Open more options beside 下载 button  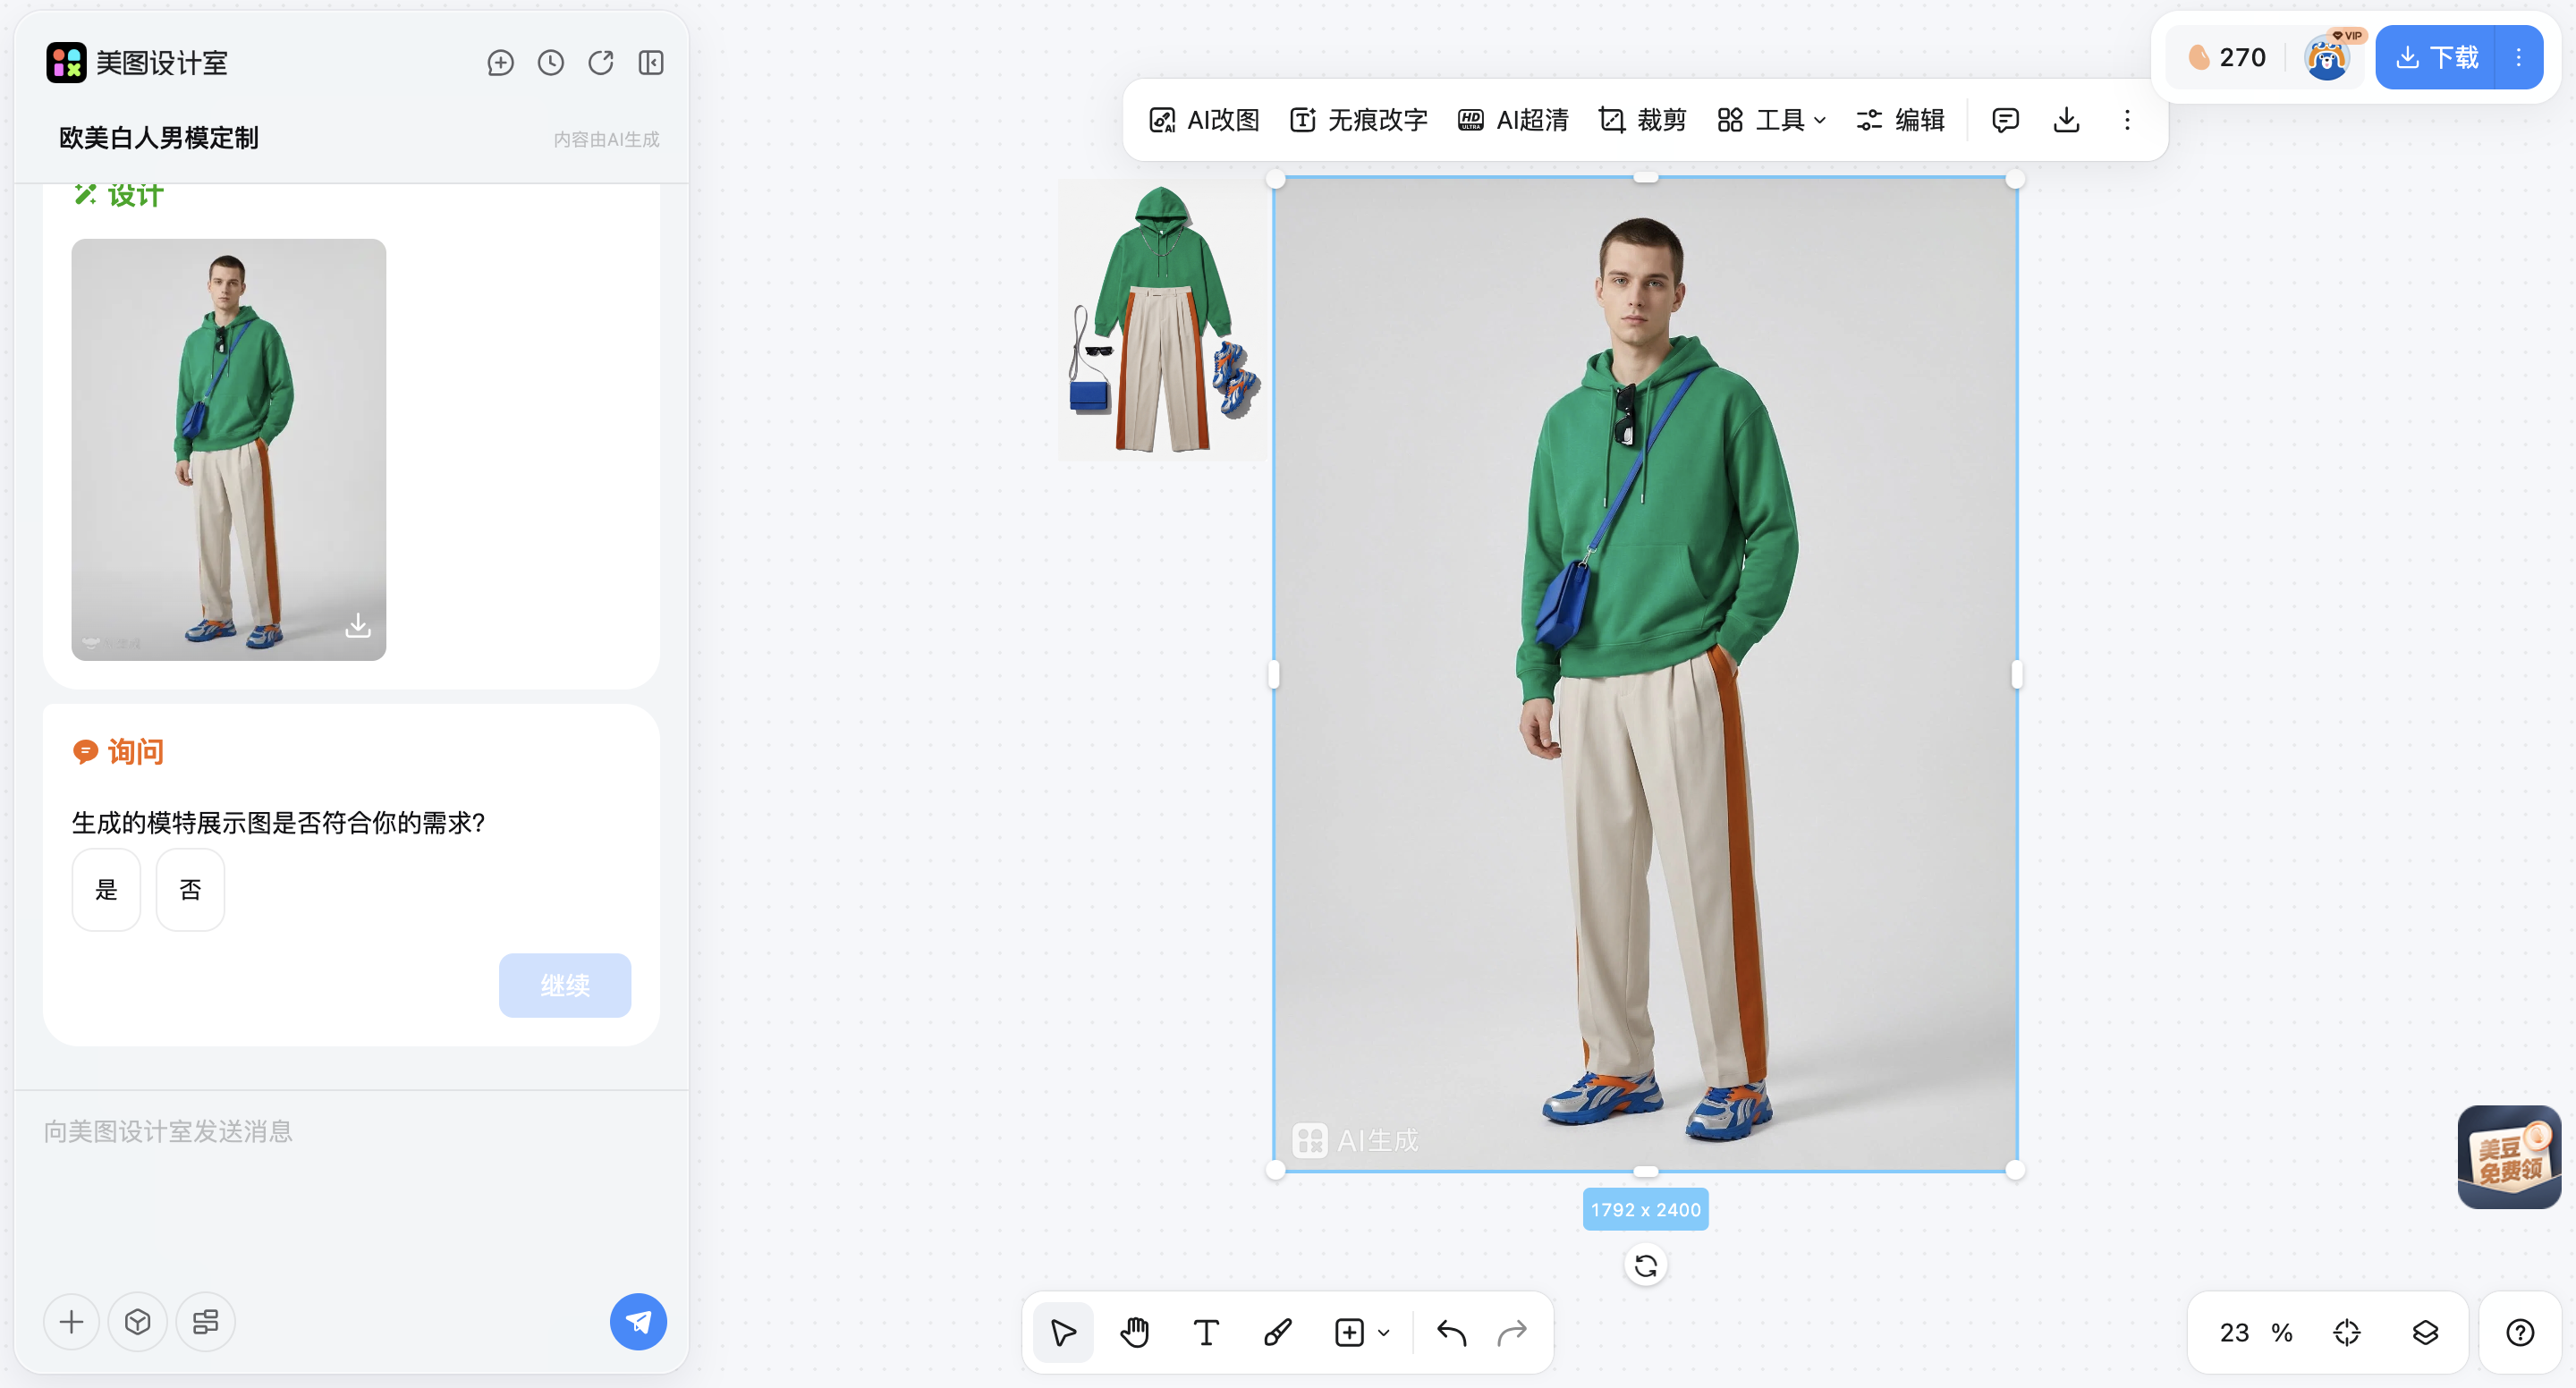[2519, 57]
